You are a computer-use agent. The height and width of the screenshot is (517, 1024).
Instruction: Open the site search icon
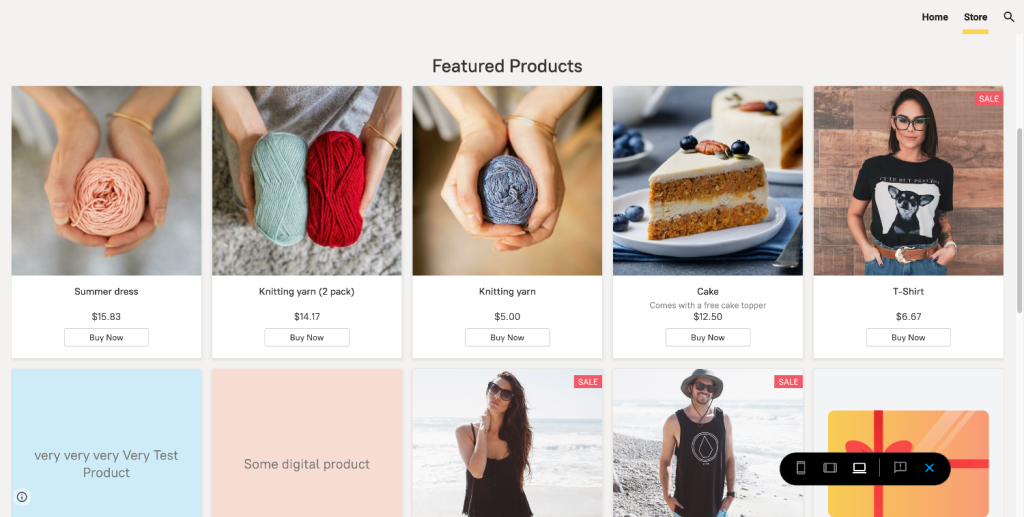[x=1009, y=17]
